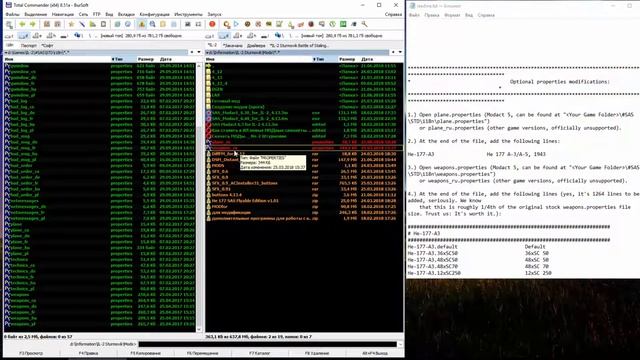Click the clipboard toolbar icon
The height and width of the screenshot is (360, 640).
103,24
